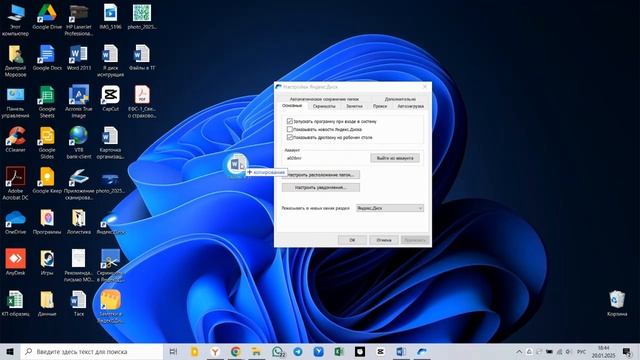The width and height of the screenshot is (640, 360).
Task: Select the Этот компьютер desktop icon
Action: 15,20
